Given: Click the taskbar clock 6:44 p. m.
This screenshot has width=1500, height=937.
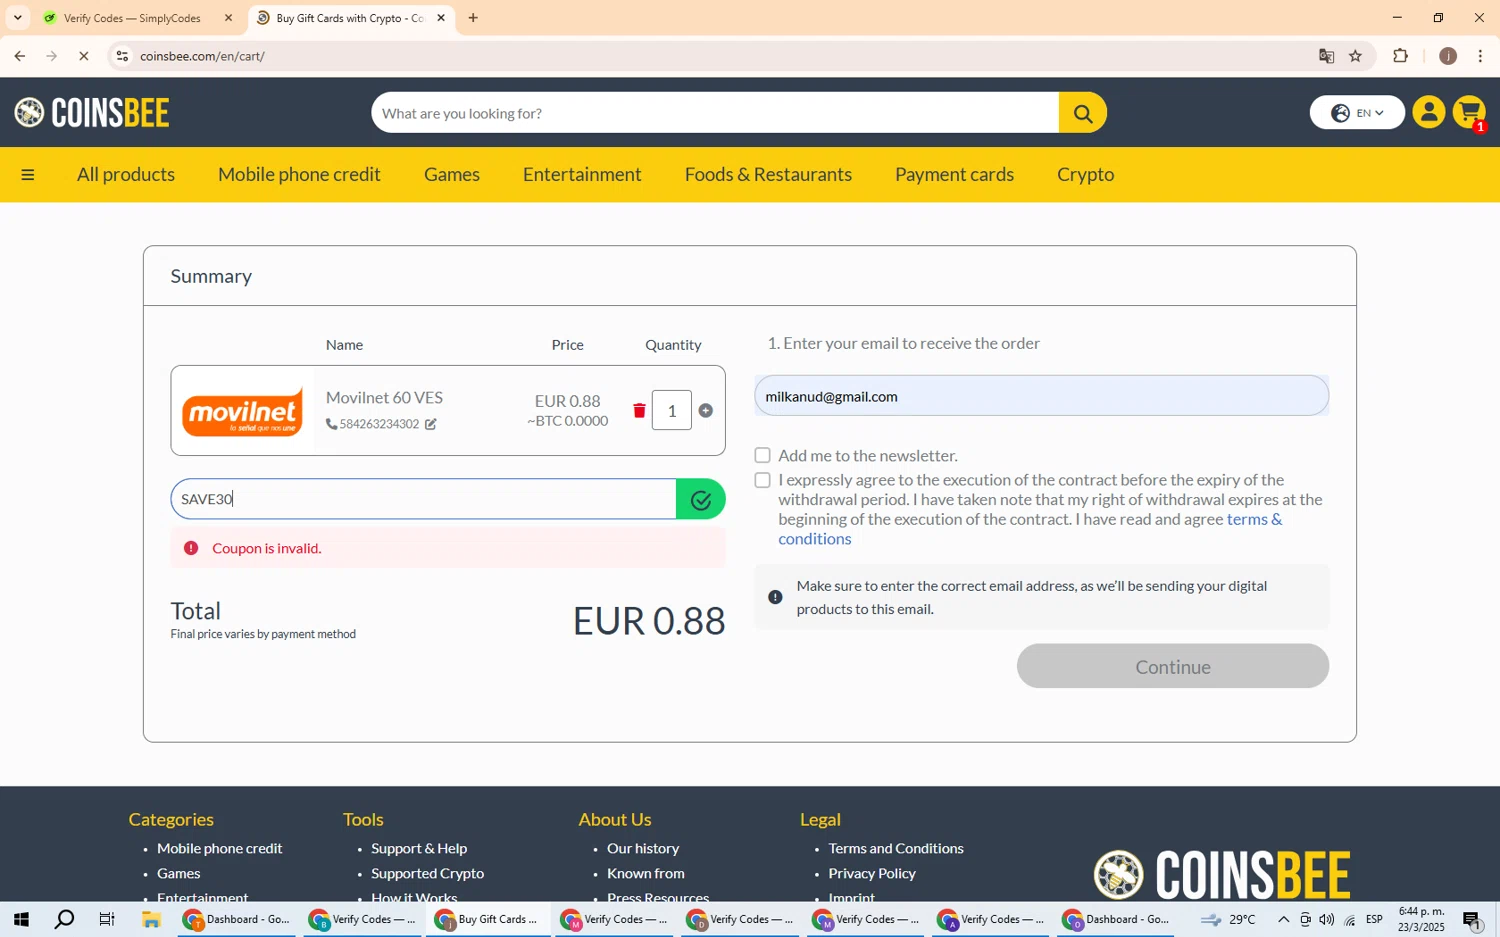Looking at the screenshot, I should tap(1421, 920).
